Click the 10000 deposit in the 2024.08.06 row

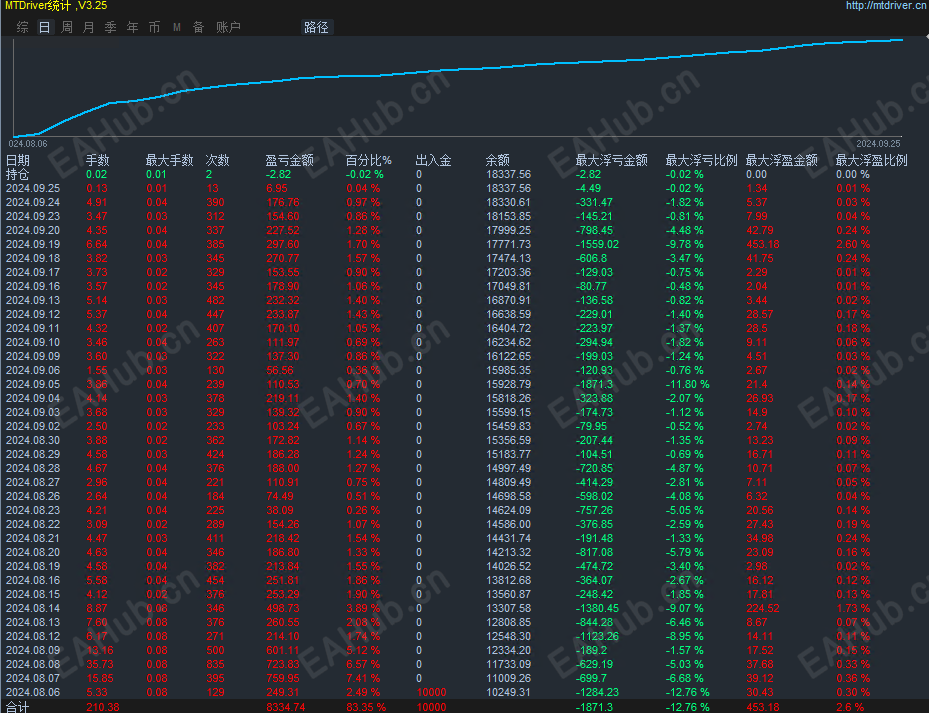[431, 692]
